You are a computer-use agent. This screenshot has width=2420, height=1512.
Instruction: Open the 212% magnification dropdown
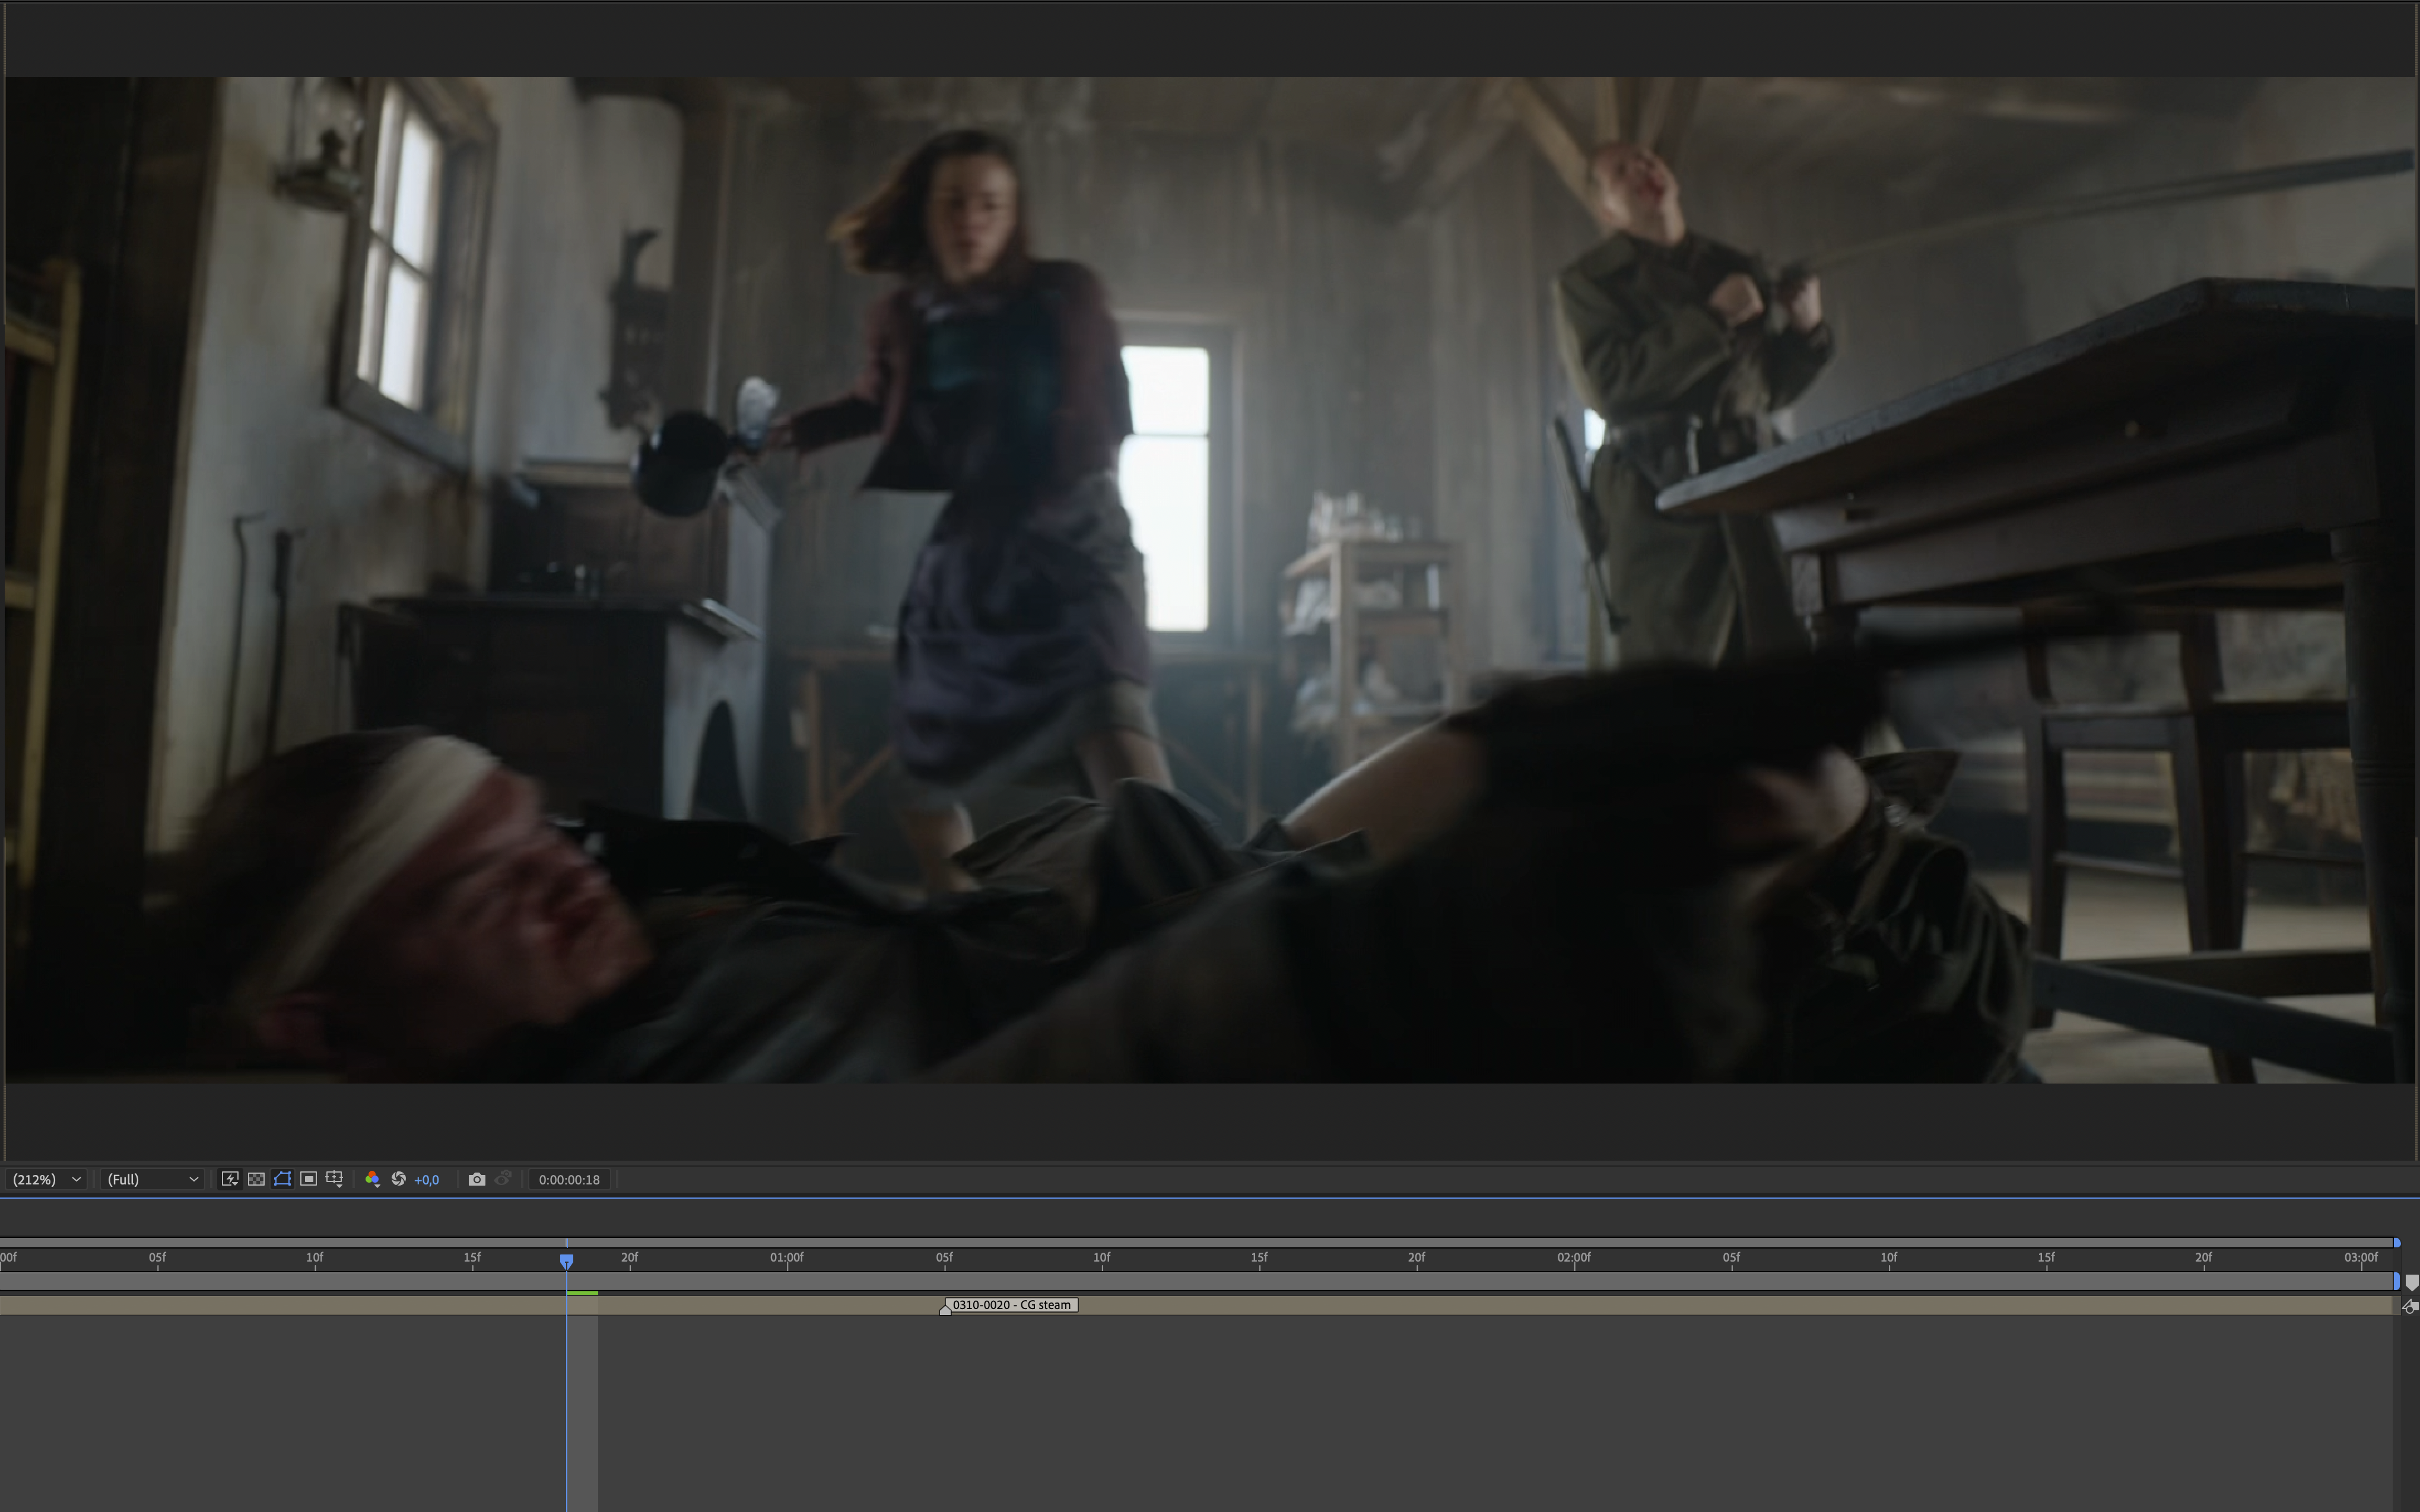46,1180
